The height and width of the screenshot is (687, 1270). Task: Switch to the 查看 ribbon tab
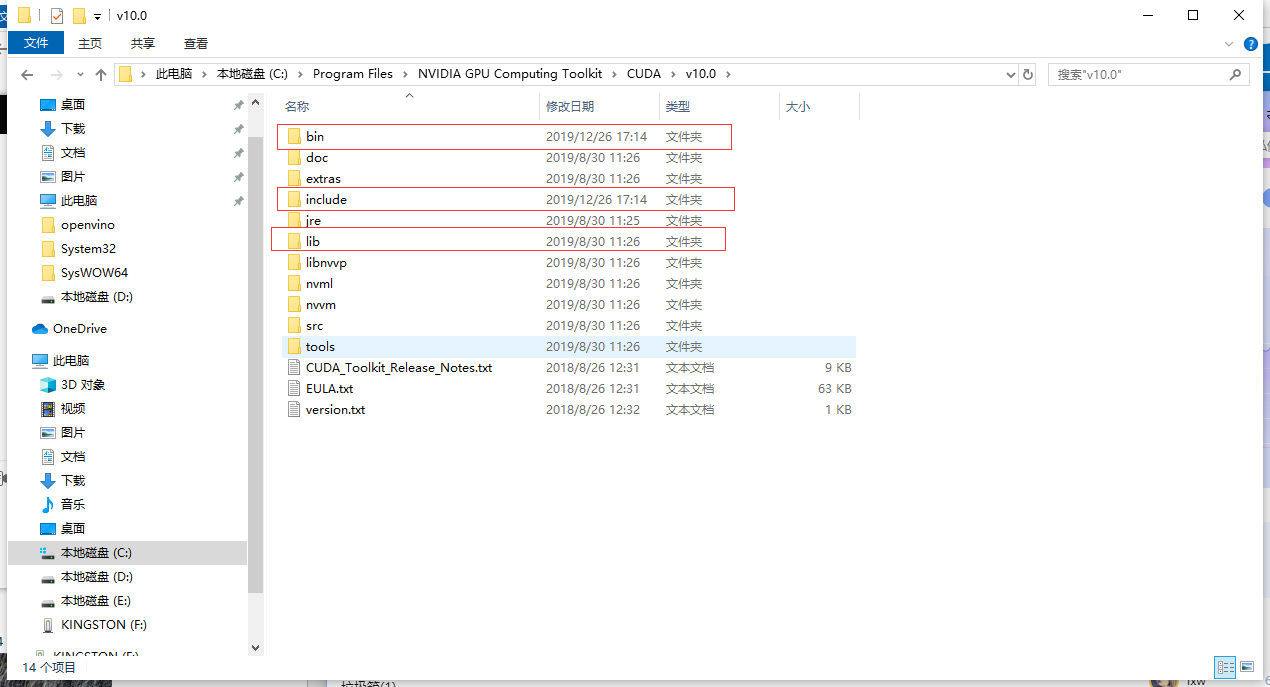point(195,43)
